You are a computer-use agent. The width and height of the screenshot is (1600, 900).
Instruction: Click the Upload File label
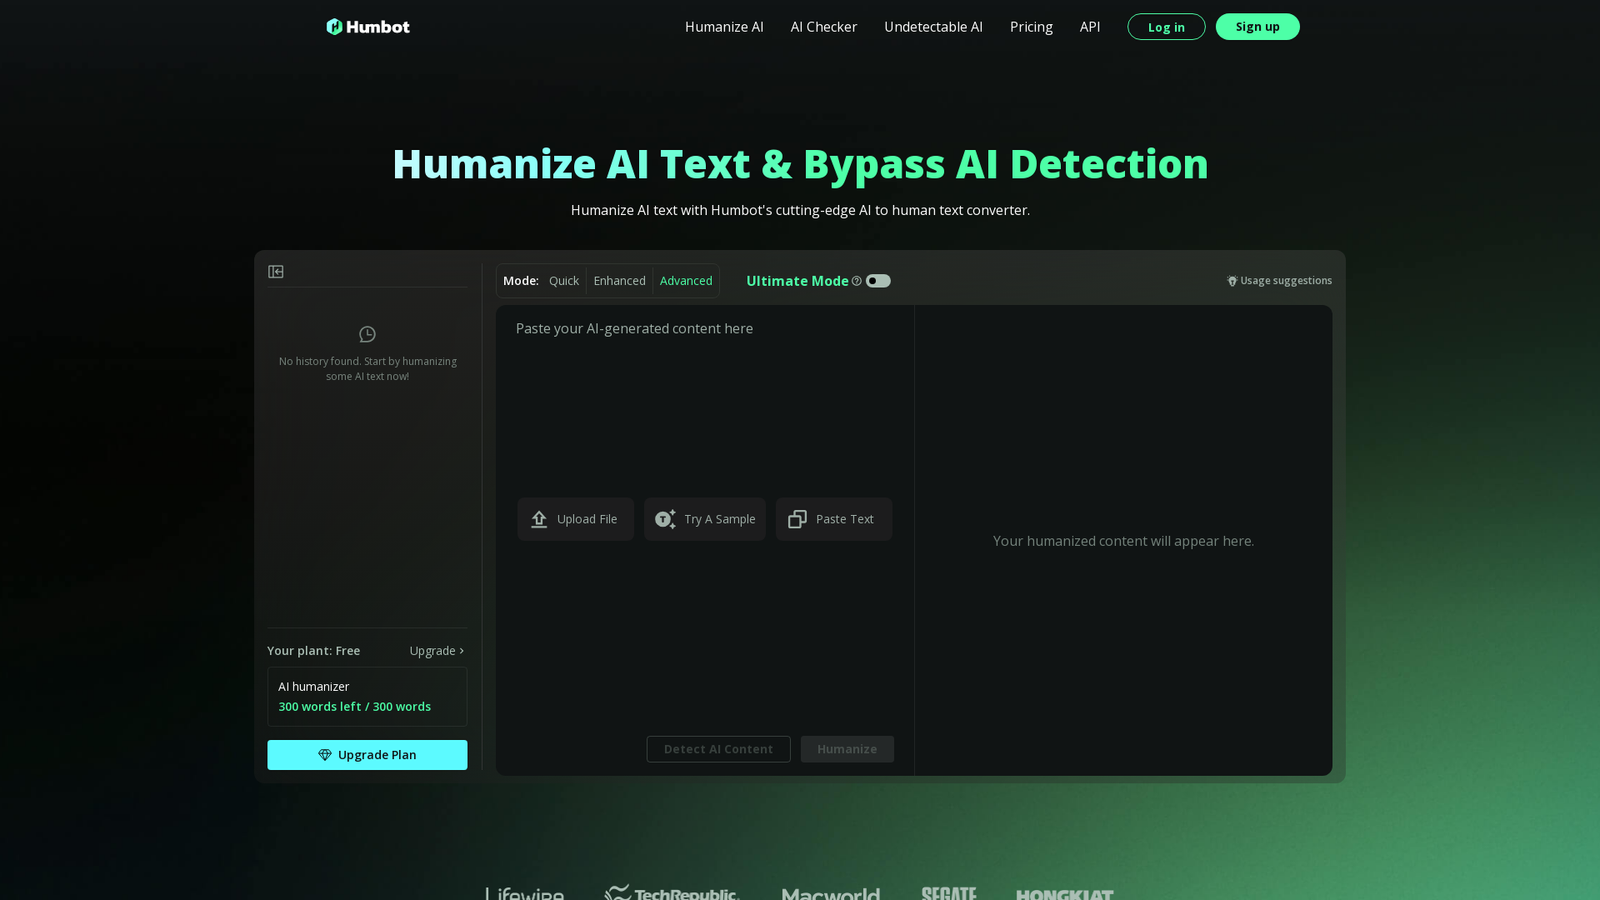(587, 519)
